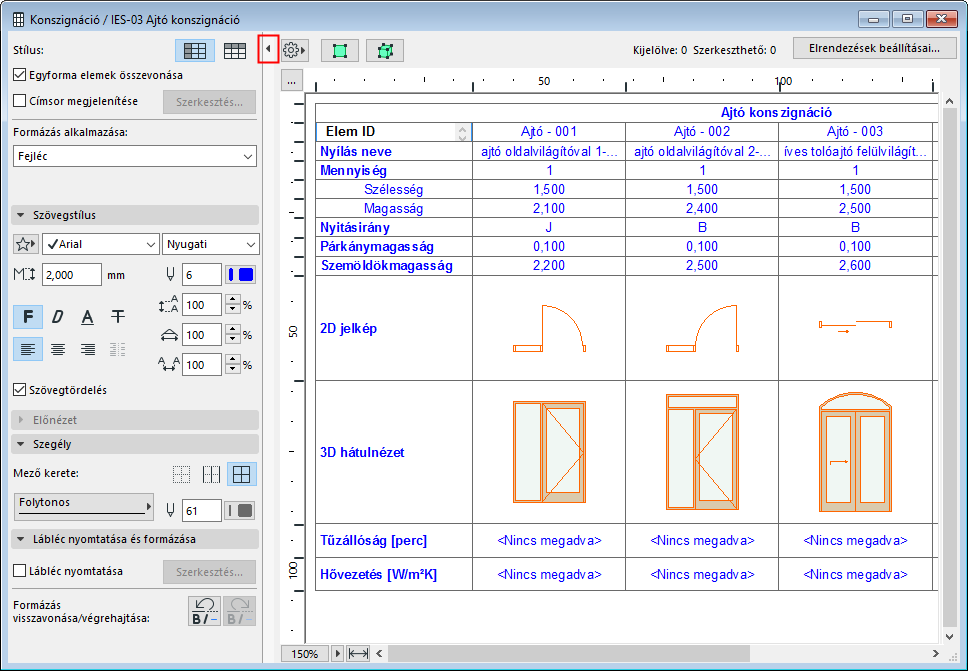The width and height of the screenshot is (968, 671).
Task: Toggle italic (D) text formatting
Action: pos(58,317)
